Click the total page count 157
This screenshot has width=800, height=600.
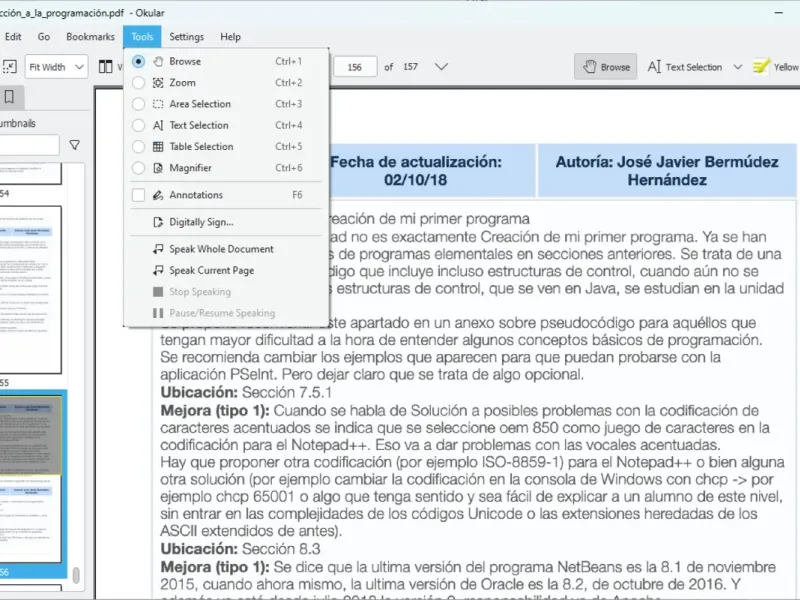410,67
